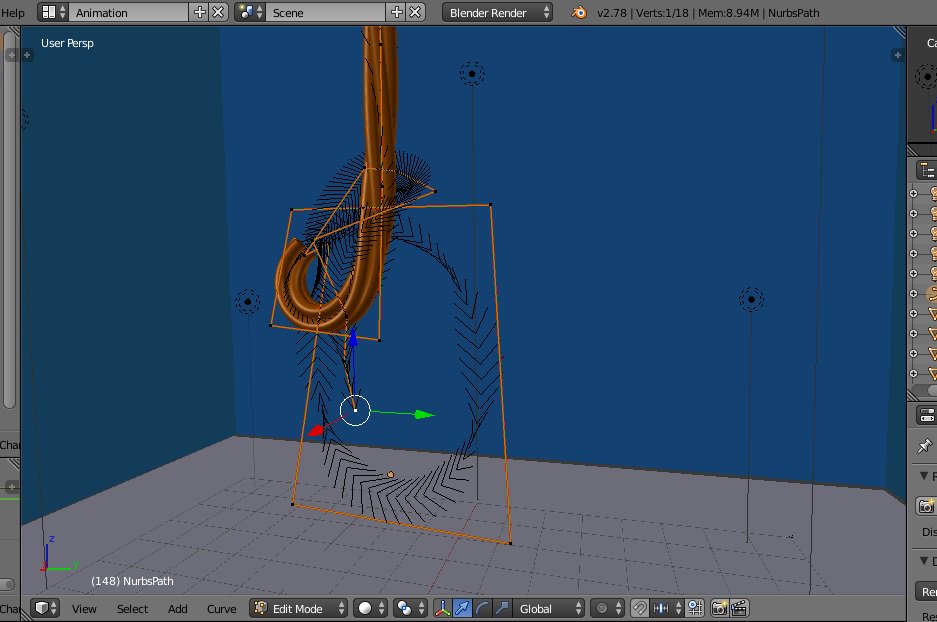937x622 pixels.
Task: Delete the Animation screen layout
Action: (x=219, y=13)
